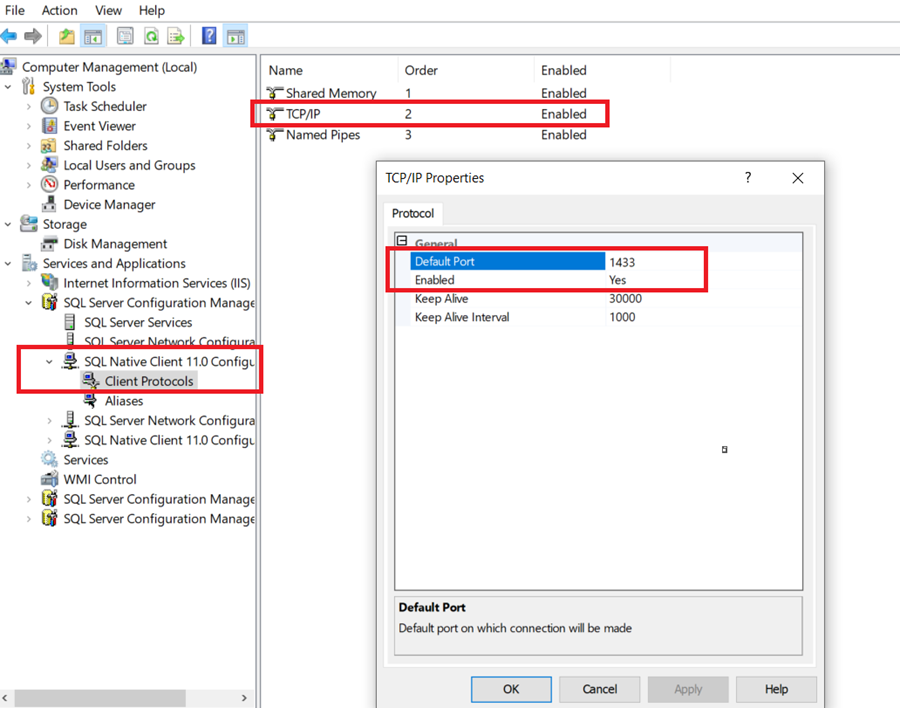
Task: Click the Computer Management (Local) root icon
Action: (7, 67)
